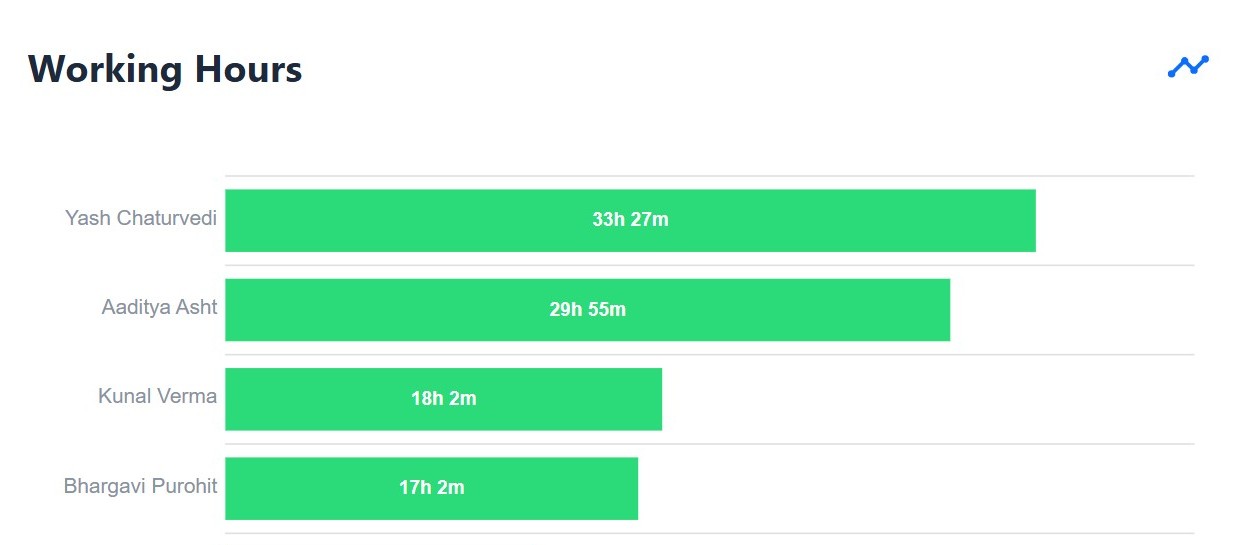The height and width of the screenshot is (545, 1243).
Task: Open the Aaditya Asht name label
Action: pos(159,307)
